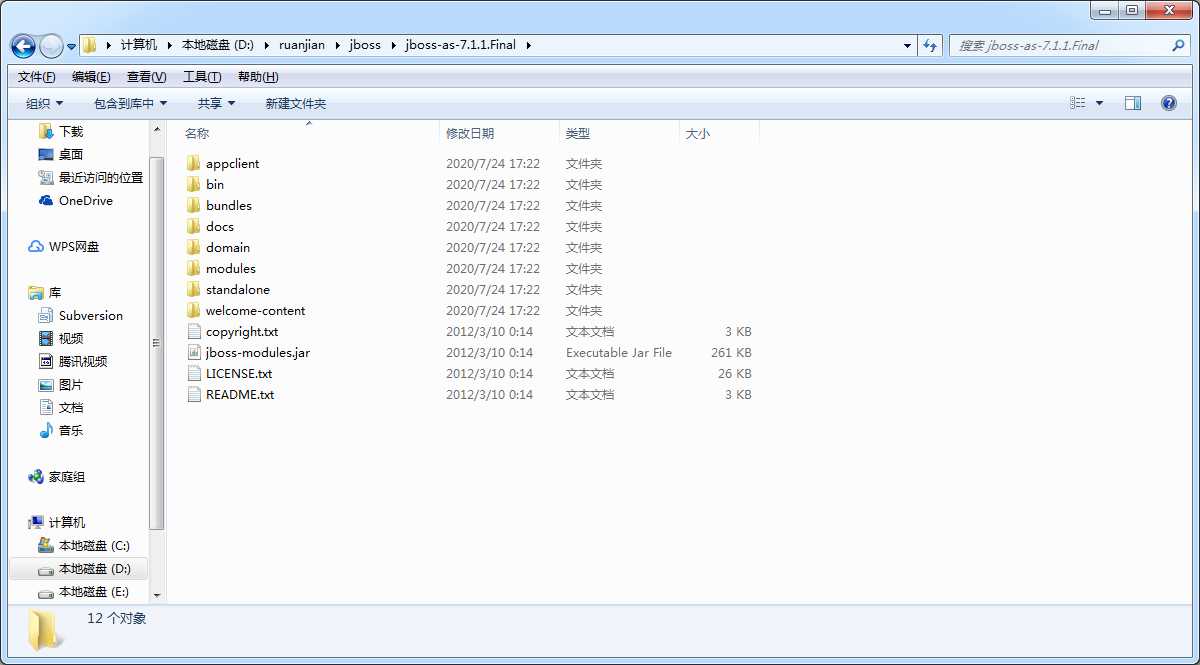The height and width of the screenshot is (665, 1200).
Task: Open the 音乐 library
Action: [x=71, y=430]
